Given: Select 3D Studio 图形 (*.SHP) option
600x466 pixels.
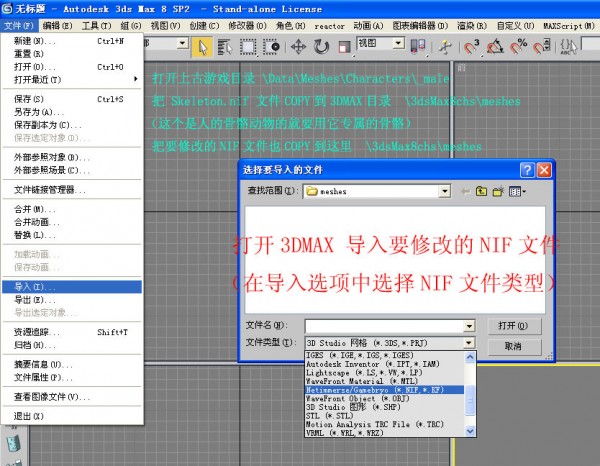Looking at the screenshot, I should coord(384,407).
